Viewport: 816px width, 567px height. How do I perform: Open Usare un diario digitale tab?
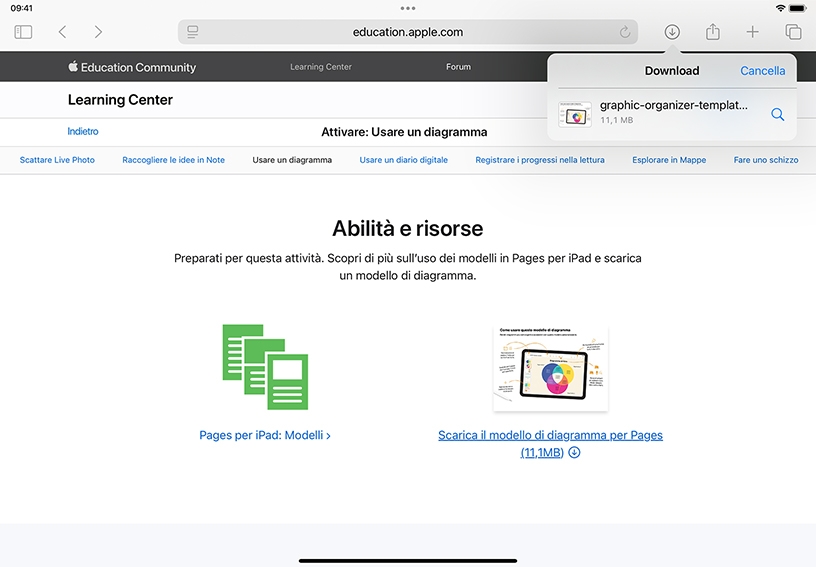point(403,160)
